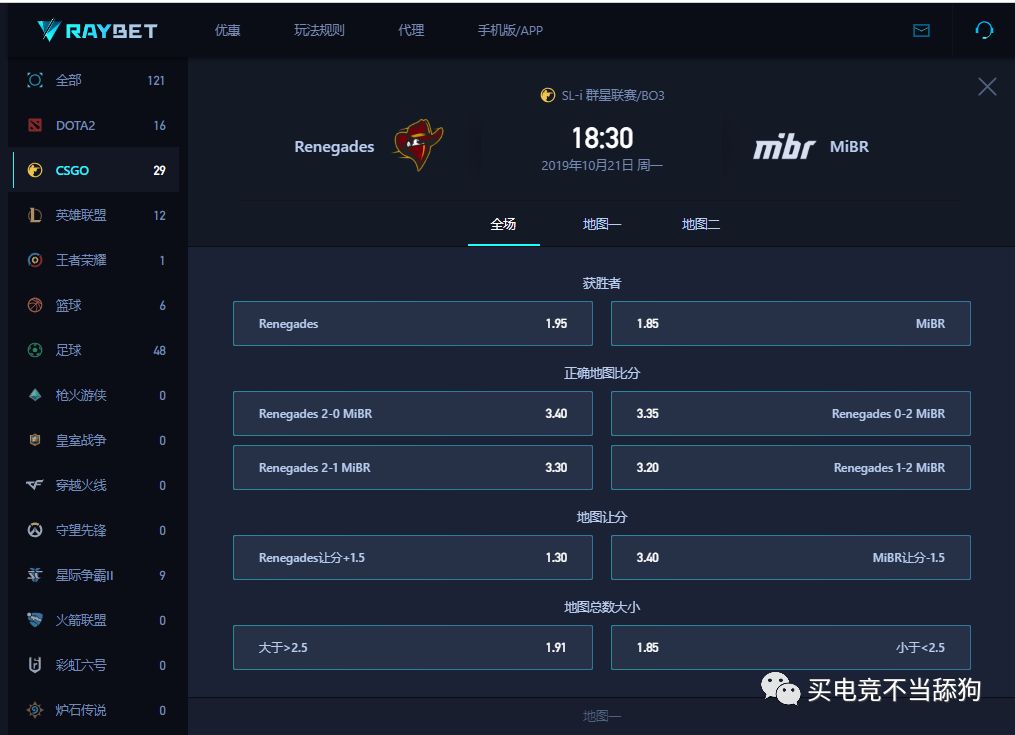Open the 手机版/APP menu
Screen dimensions: 1015x735
[510, 30]
